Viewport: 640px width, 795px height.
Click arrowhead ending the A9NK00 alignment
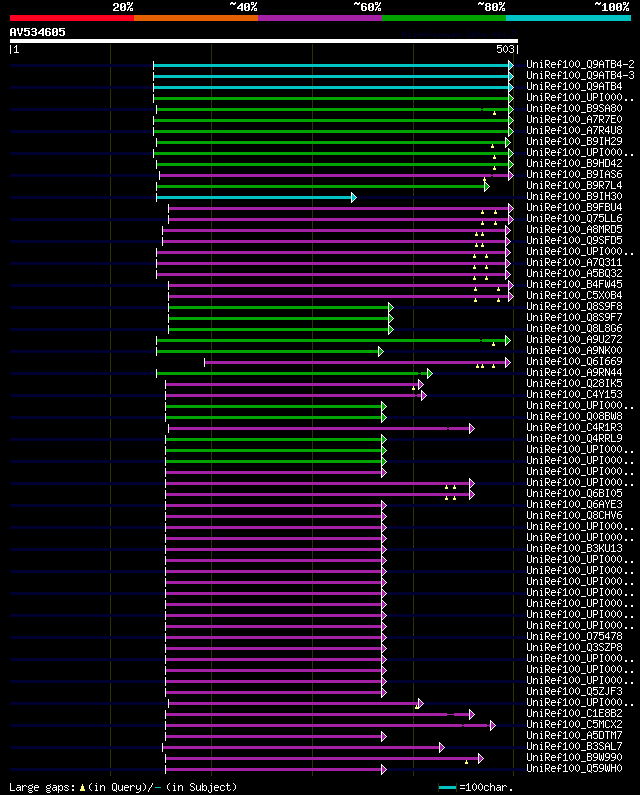381,351
